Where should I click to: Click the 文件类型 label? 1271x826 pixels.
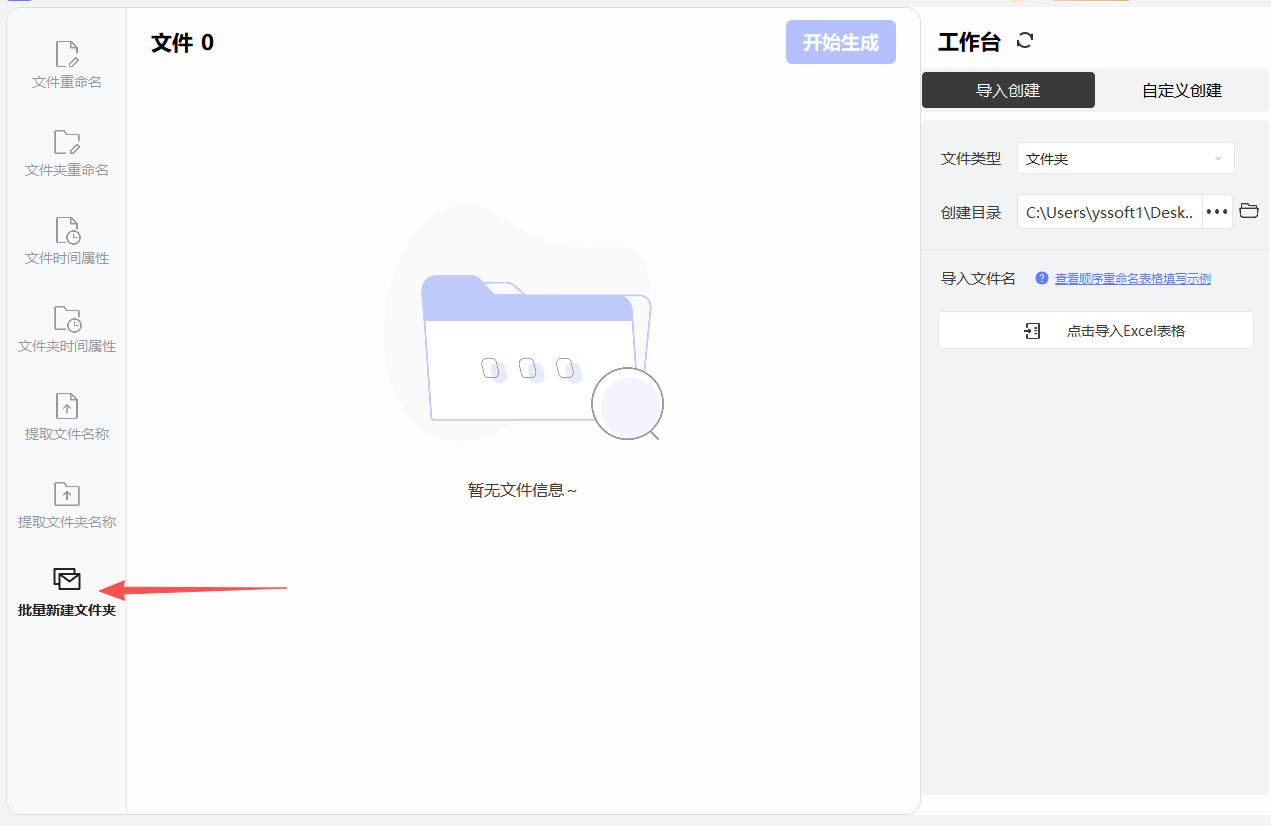[971, 159]
